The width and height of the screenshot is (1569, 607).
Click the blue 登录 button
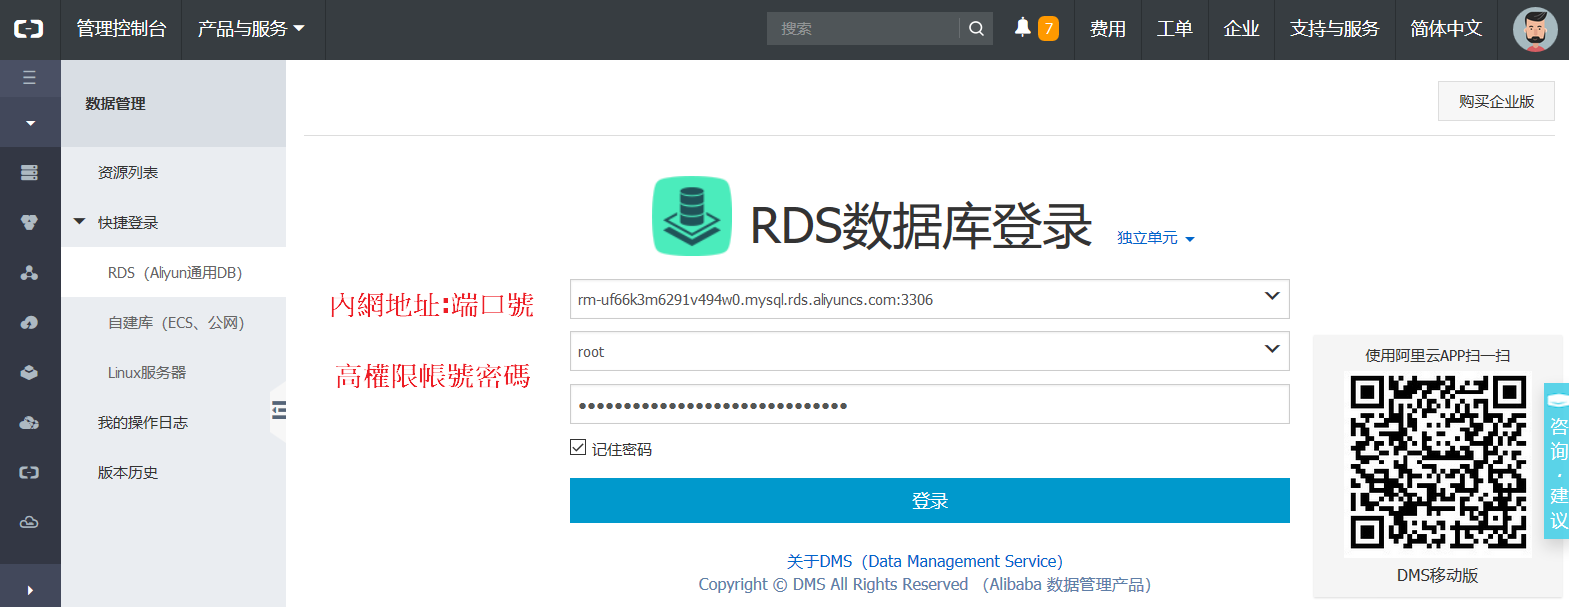[930, 500]
